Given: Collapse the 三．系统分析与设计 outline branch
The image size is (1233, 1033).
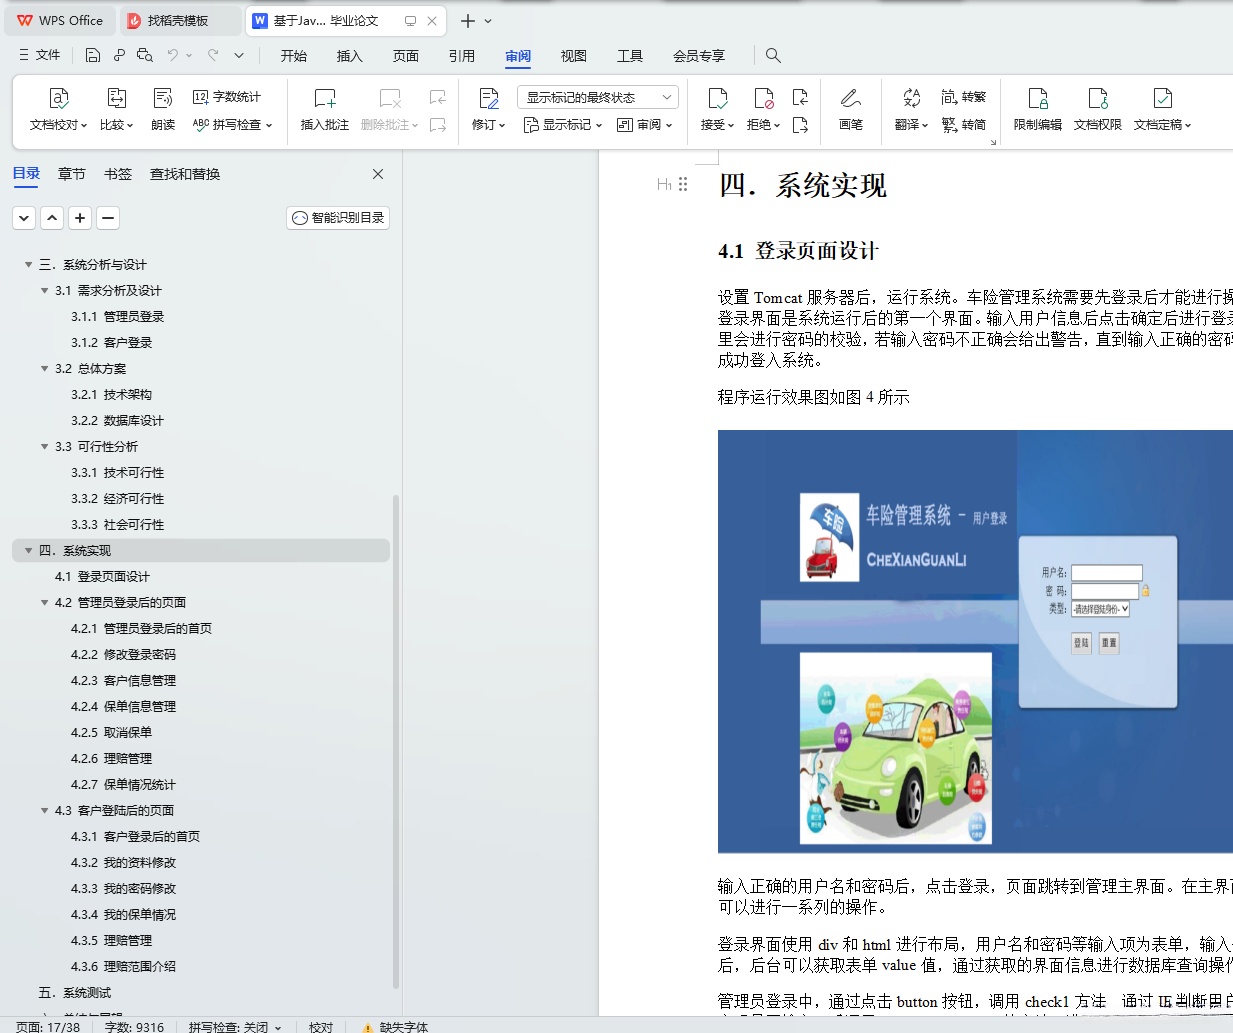Looking at the screenshot, I should coord(28,264).
